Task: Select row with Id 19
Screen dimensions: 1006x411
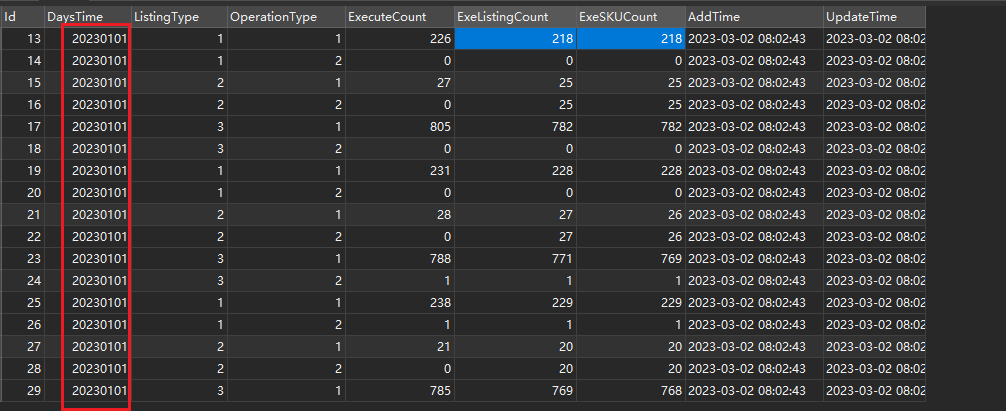Action: tap(463, 171)
